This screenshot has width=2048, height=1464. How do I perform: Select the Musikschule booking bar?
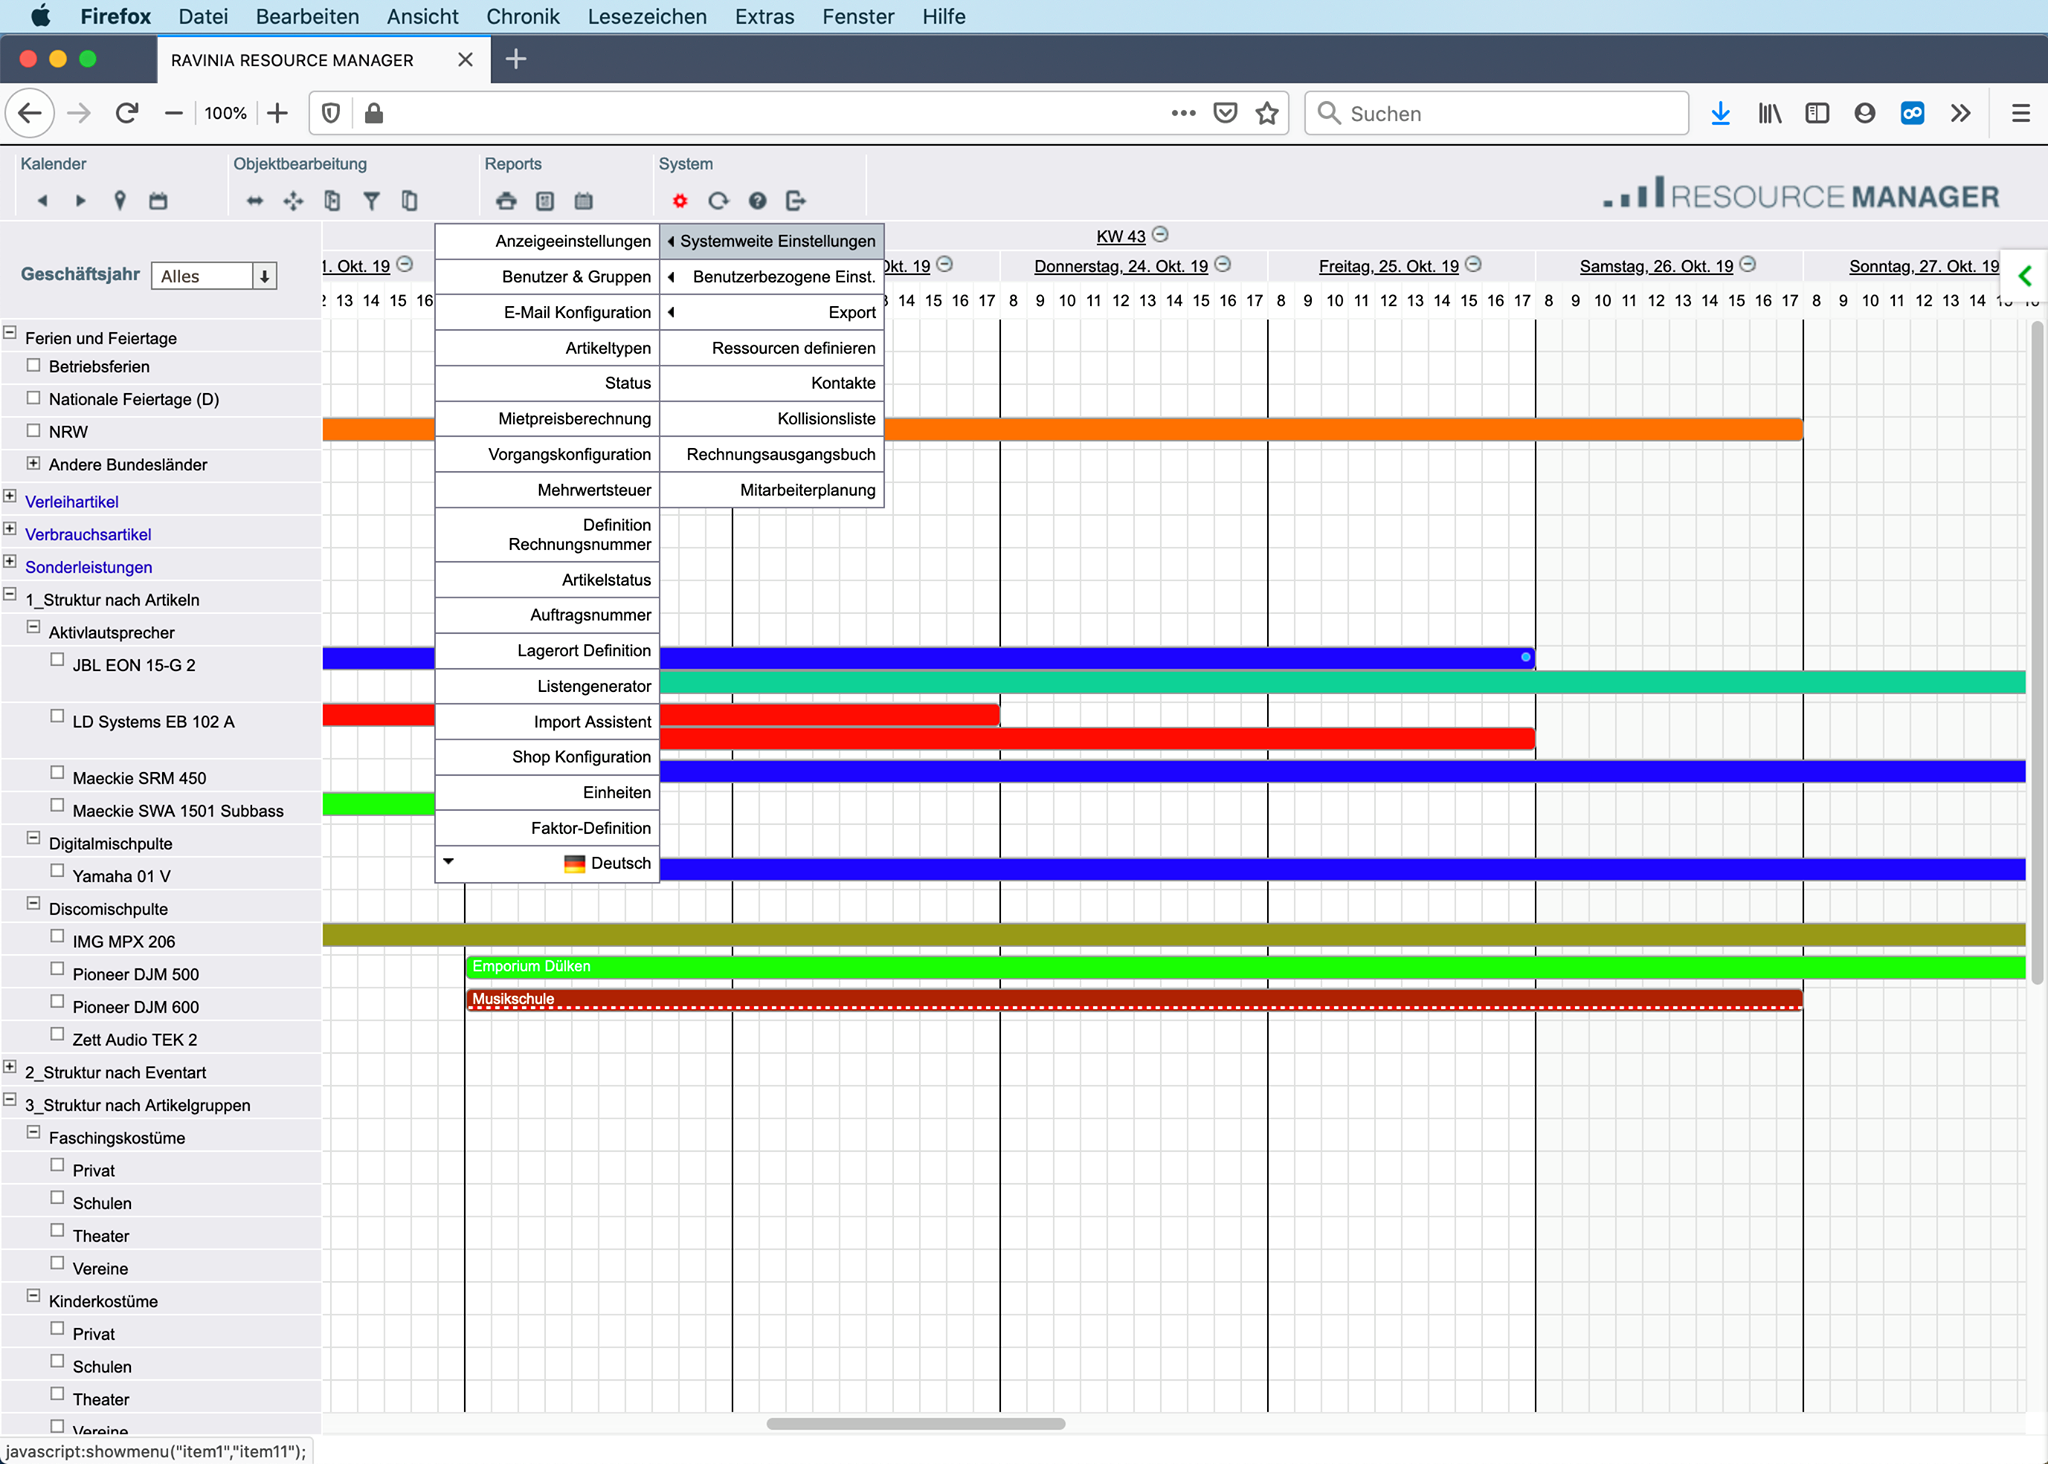pos(1134,999)
